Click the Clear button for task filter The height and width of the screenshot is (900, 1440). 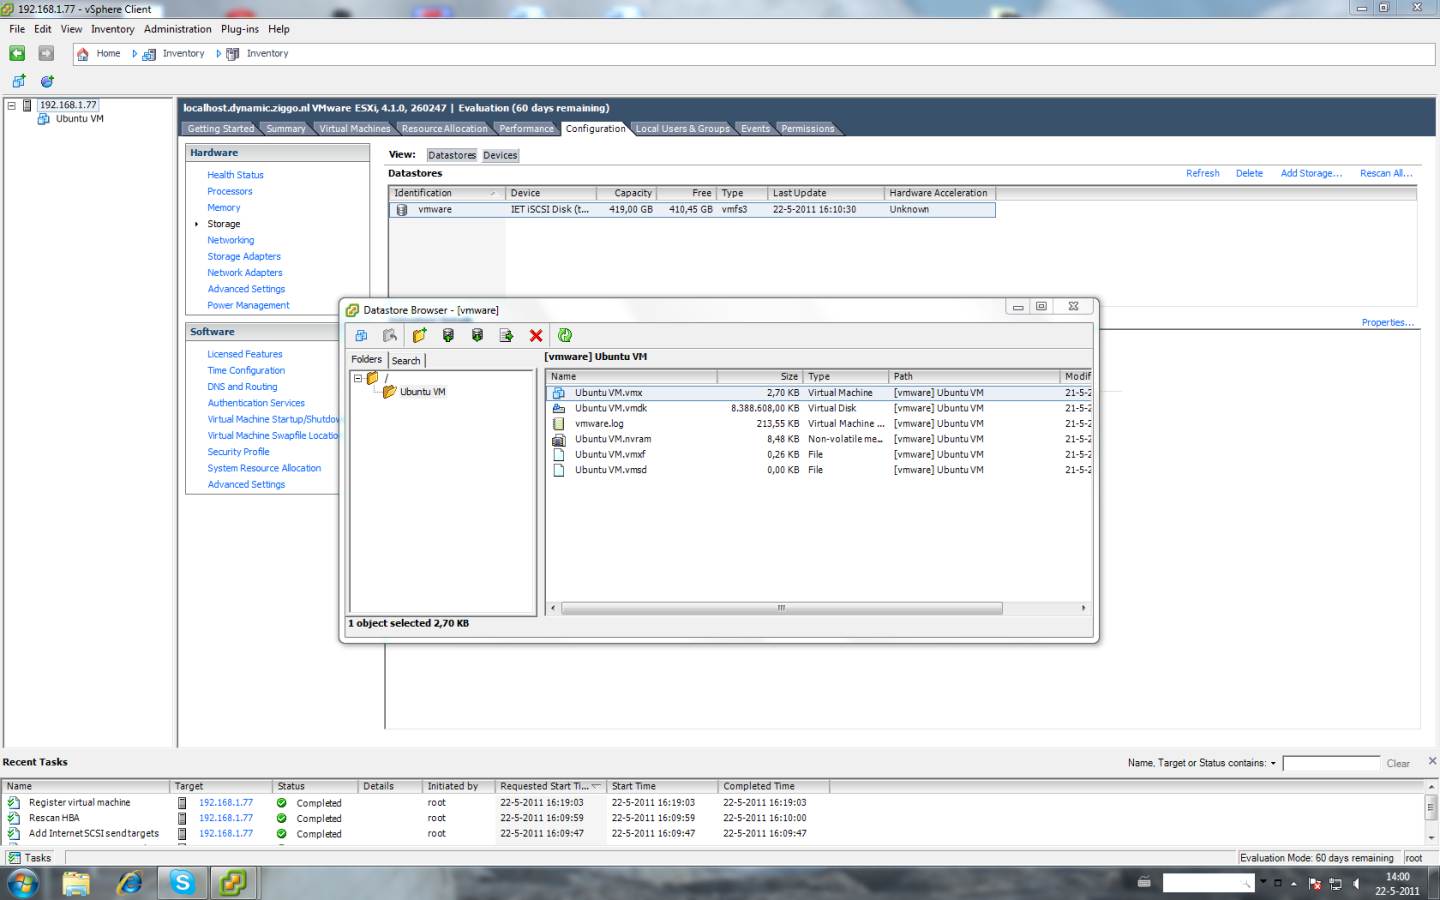point(1398,763)
